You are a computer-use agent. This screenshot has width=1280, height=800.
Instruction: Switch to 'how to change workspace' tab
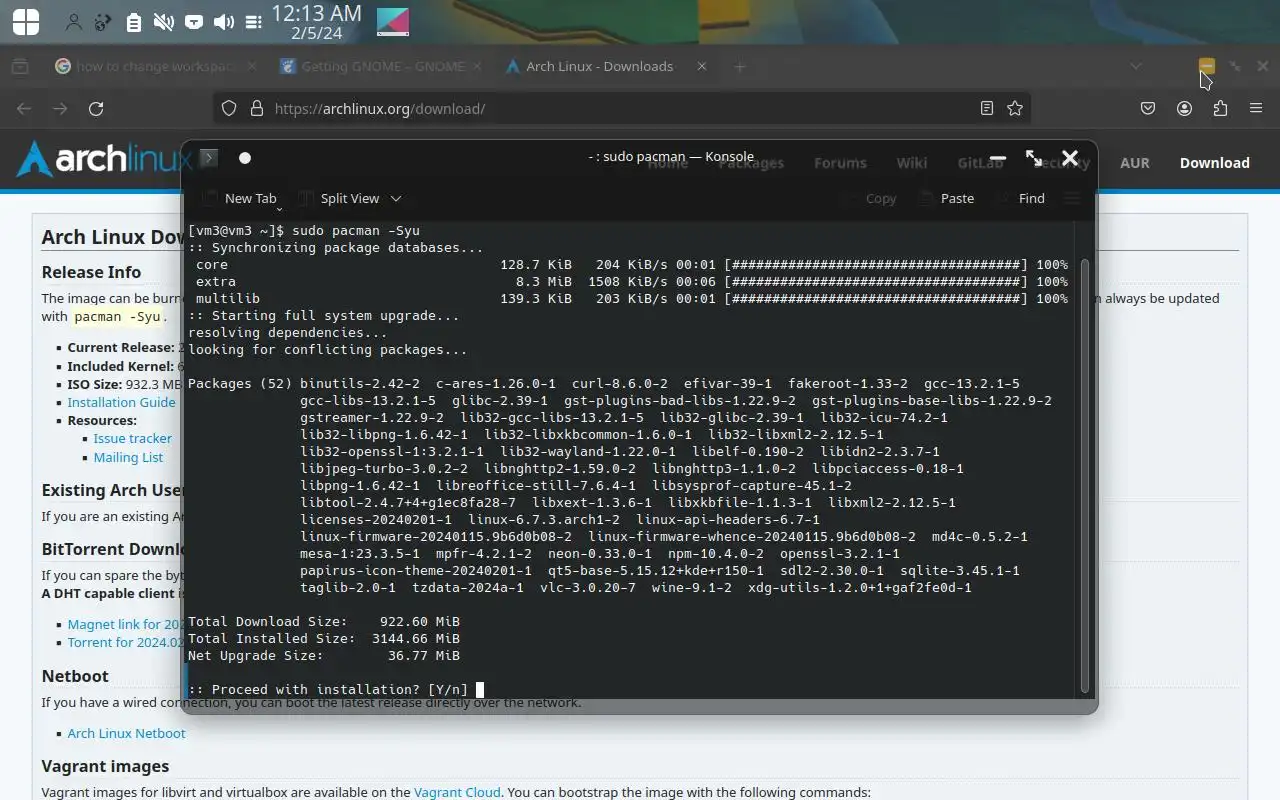pyautogui.click(x=145, y=66)
